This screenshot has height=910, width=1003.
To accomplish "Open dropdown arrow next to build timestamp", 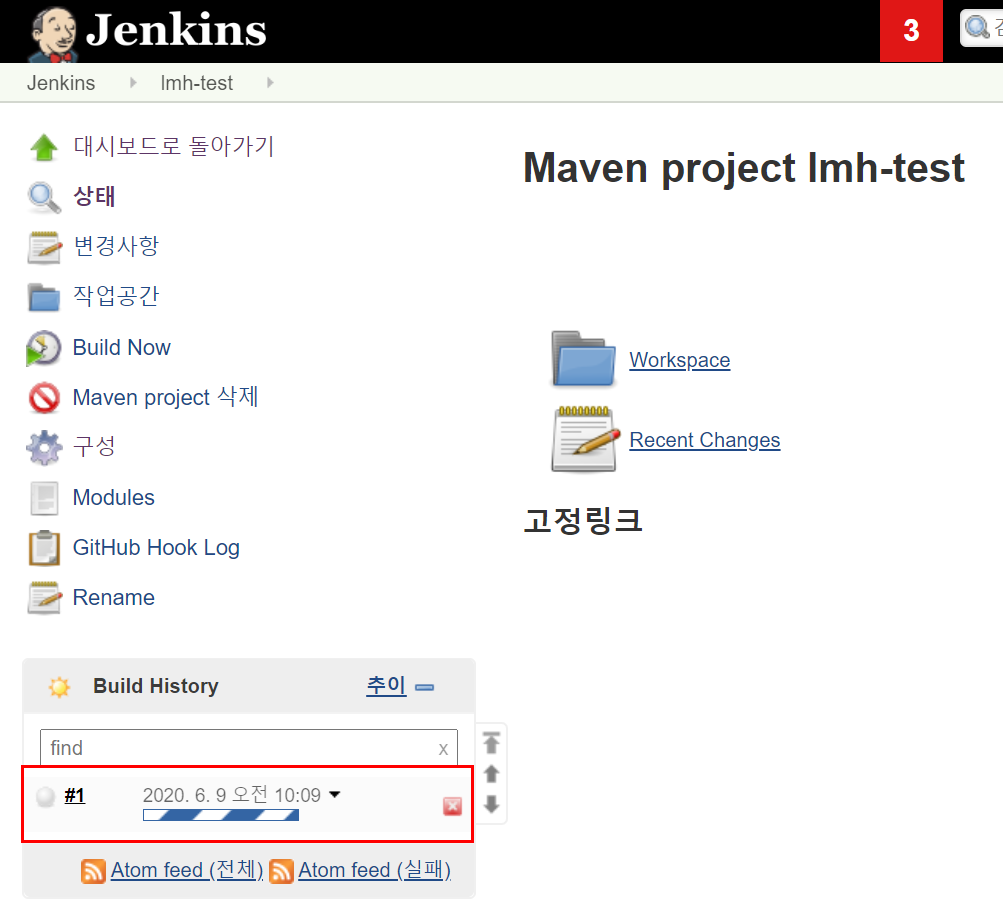I will coord(335,795).
